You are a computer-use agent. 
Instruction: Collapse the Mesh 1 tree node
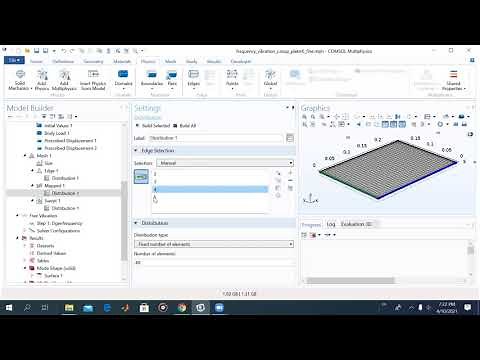25,156
